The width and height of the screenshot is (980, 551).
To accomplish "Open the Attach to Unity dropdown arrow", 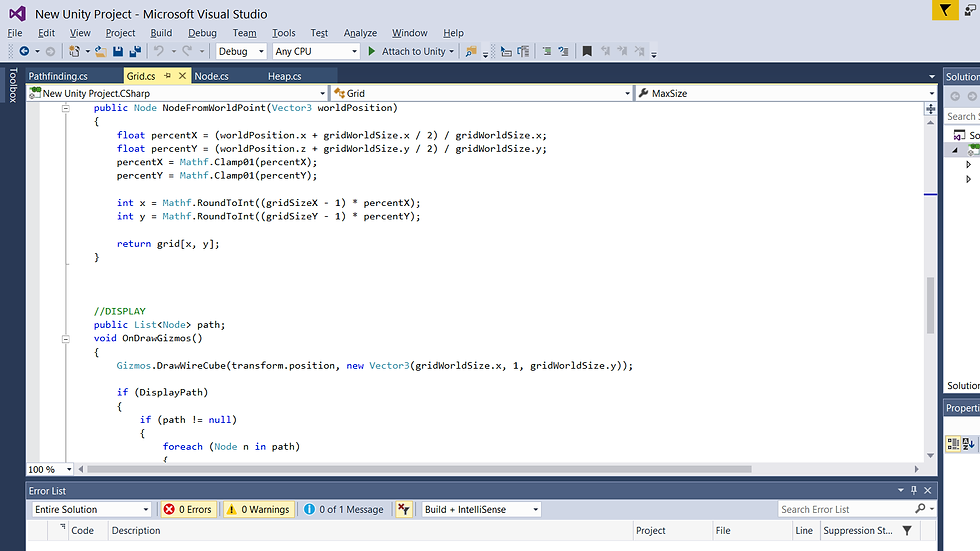I will [x=451, y=51].
